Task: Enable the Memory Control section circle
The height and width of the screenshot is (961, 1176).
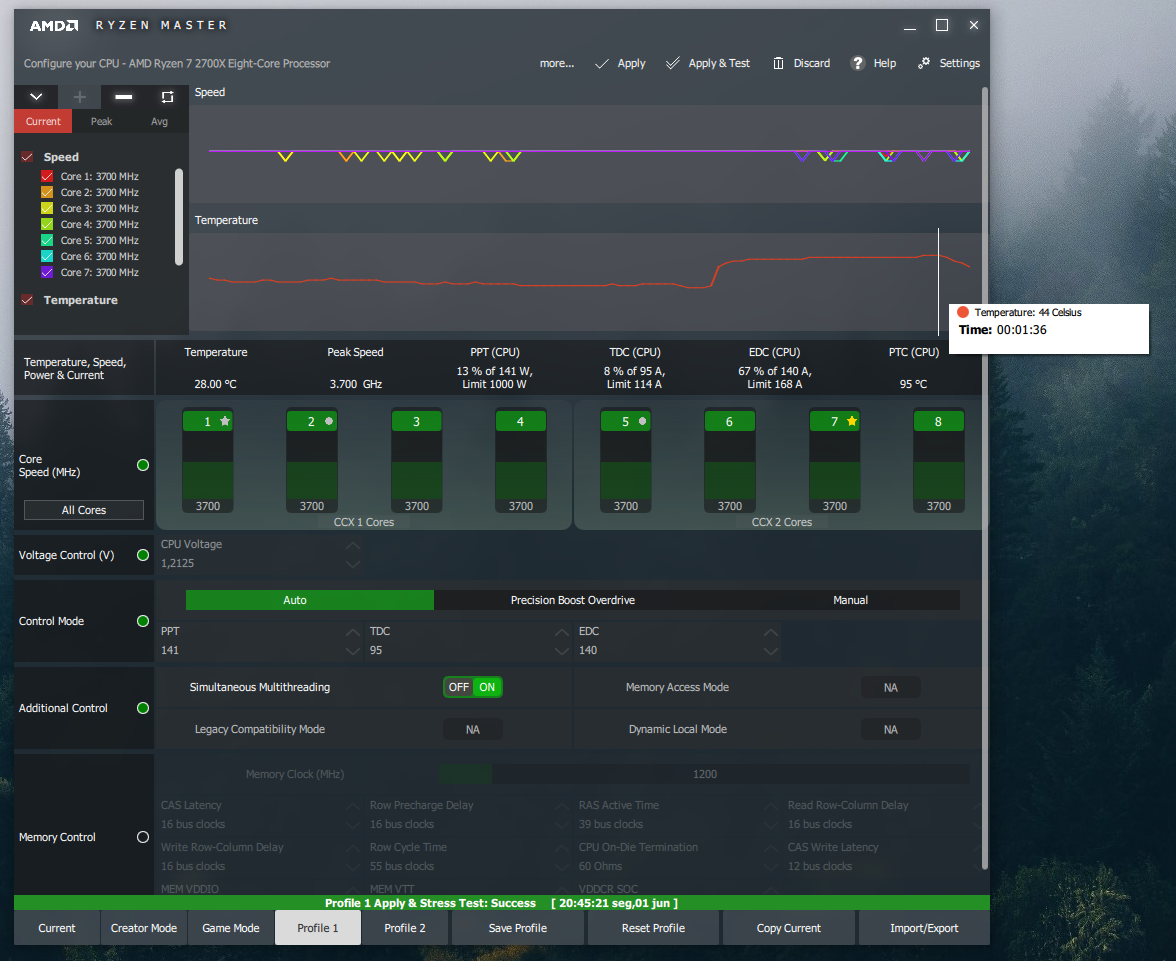Action: [142, 837]
